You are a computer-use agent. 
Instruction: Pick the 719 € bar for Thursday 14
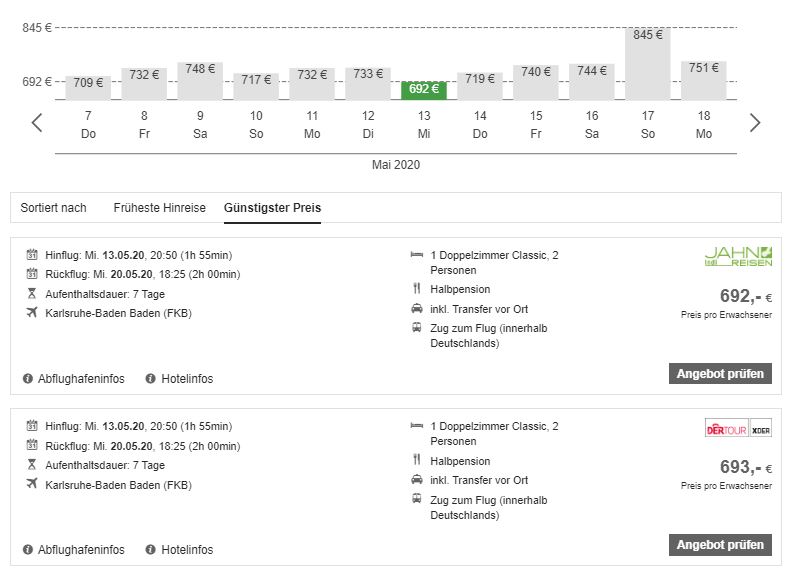(480, 85)
